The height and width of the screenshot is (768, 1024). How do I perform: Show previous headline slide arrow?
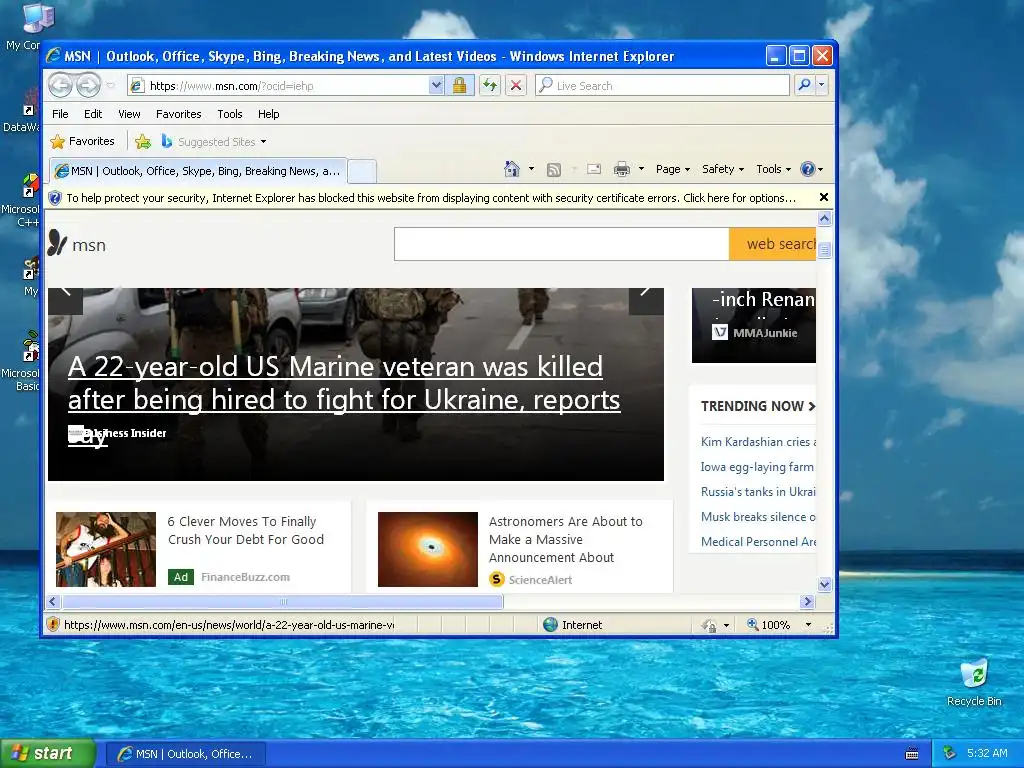click(65, 301)
